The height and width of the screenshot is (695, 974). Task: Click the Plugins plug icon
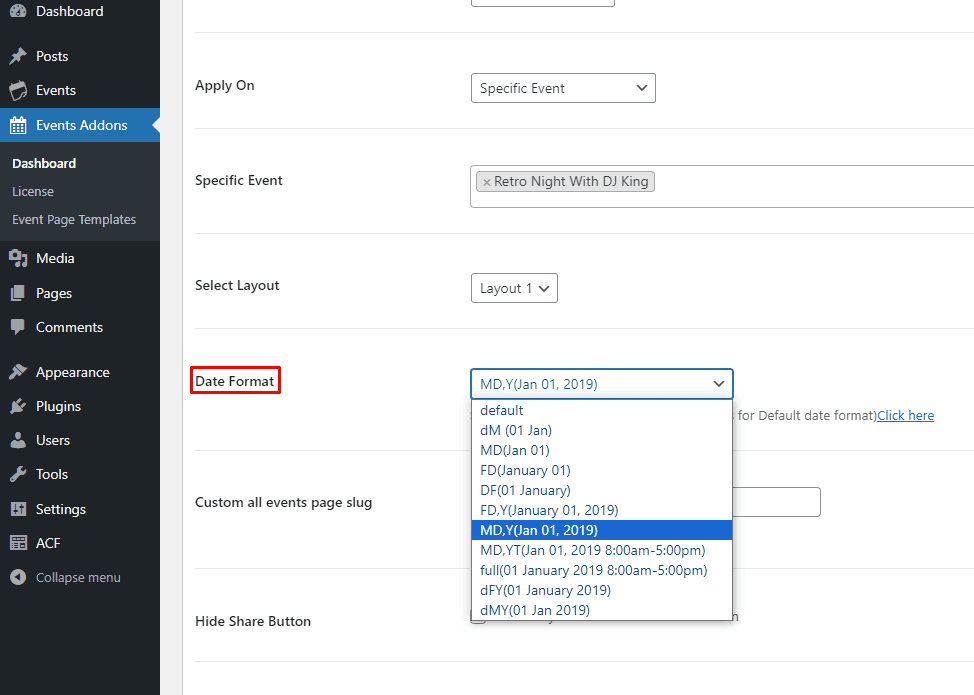pyautogui.click(x=18, y=407)
